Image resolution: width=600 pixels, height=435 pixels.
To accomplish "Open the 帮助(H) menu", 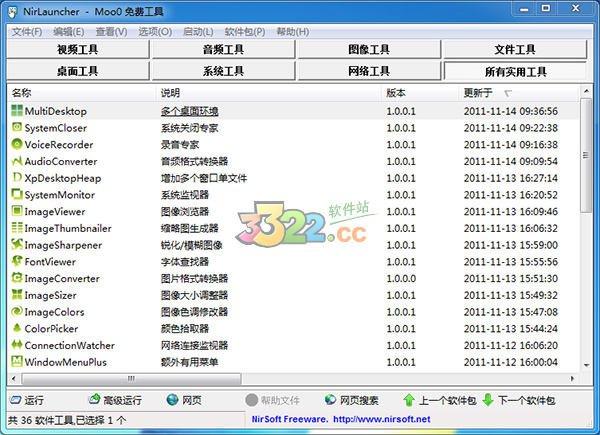I will pos(293,32).
